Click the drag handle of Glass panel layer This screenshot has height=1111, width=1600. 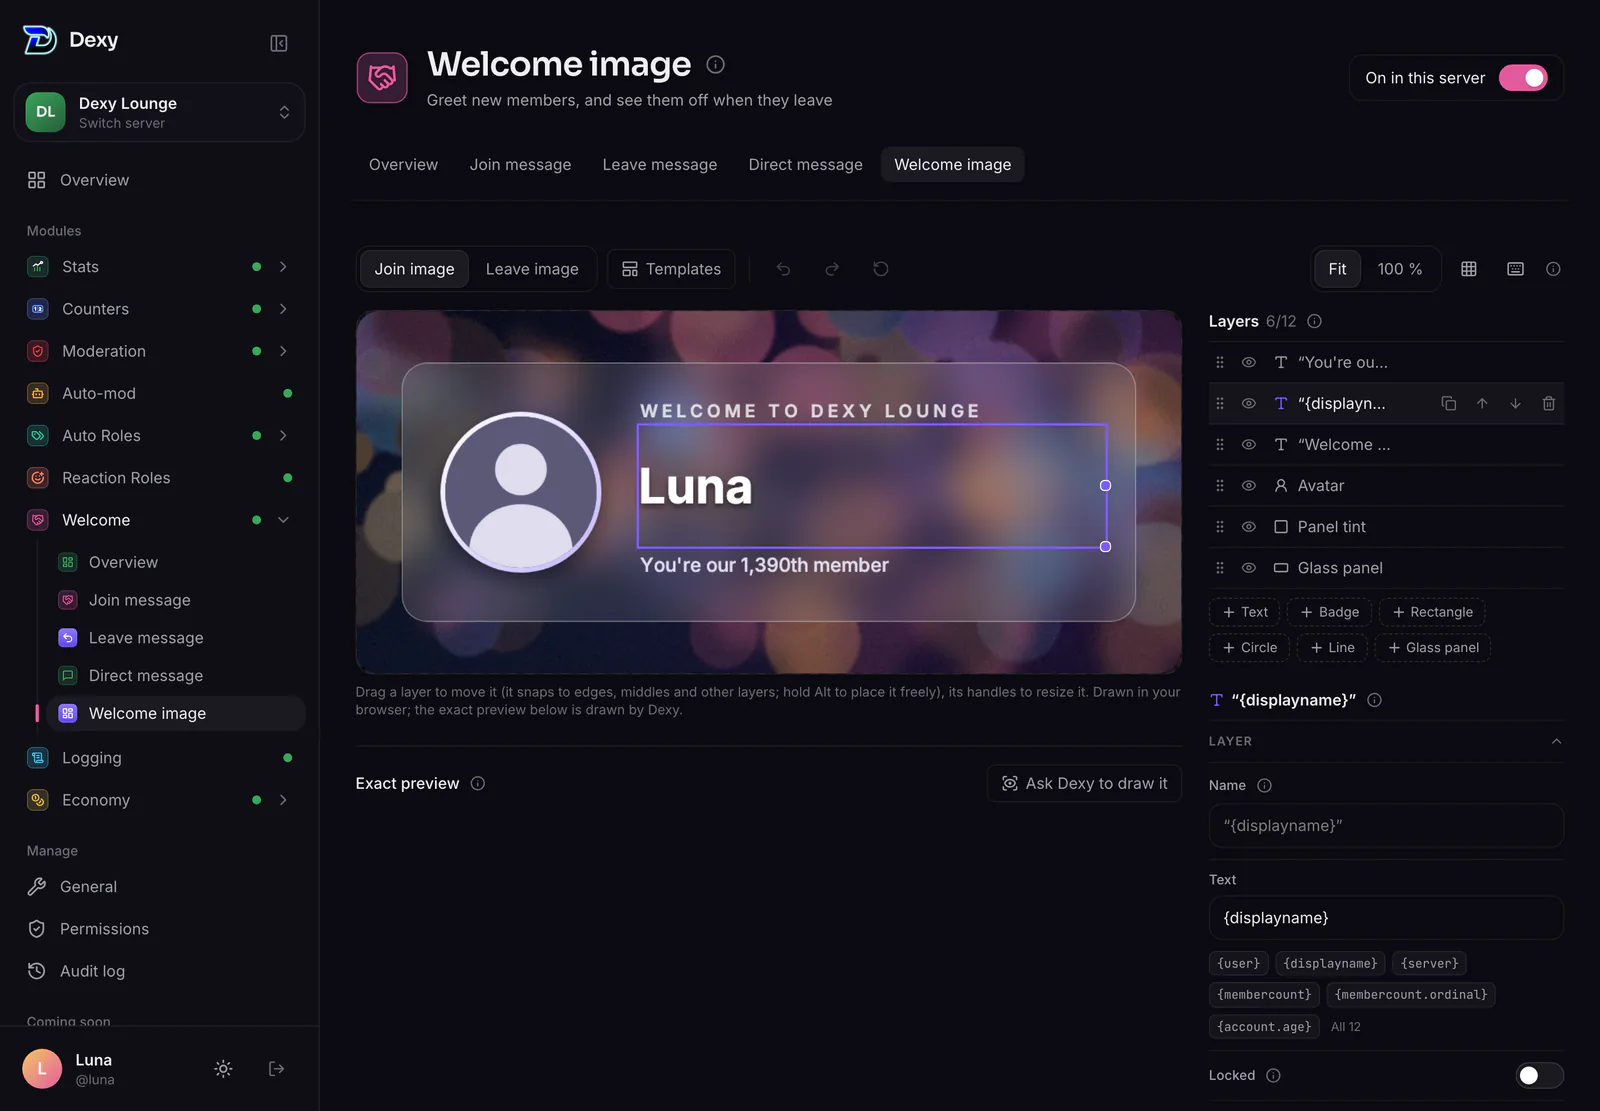1220,568
